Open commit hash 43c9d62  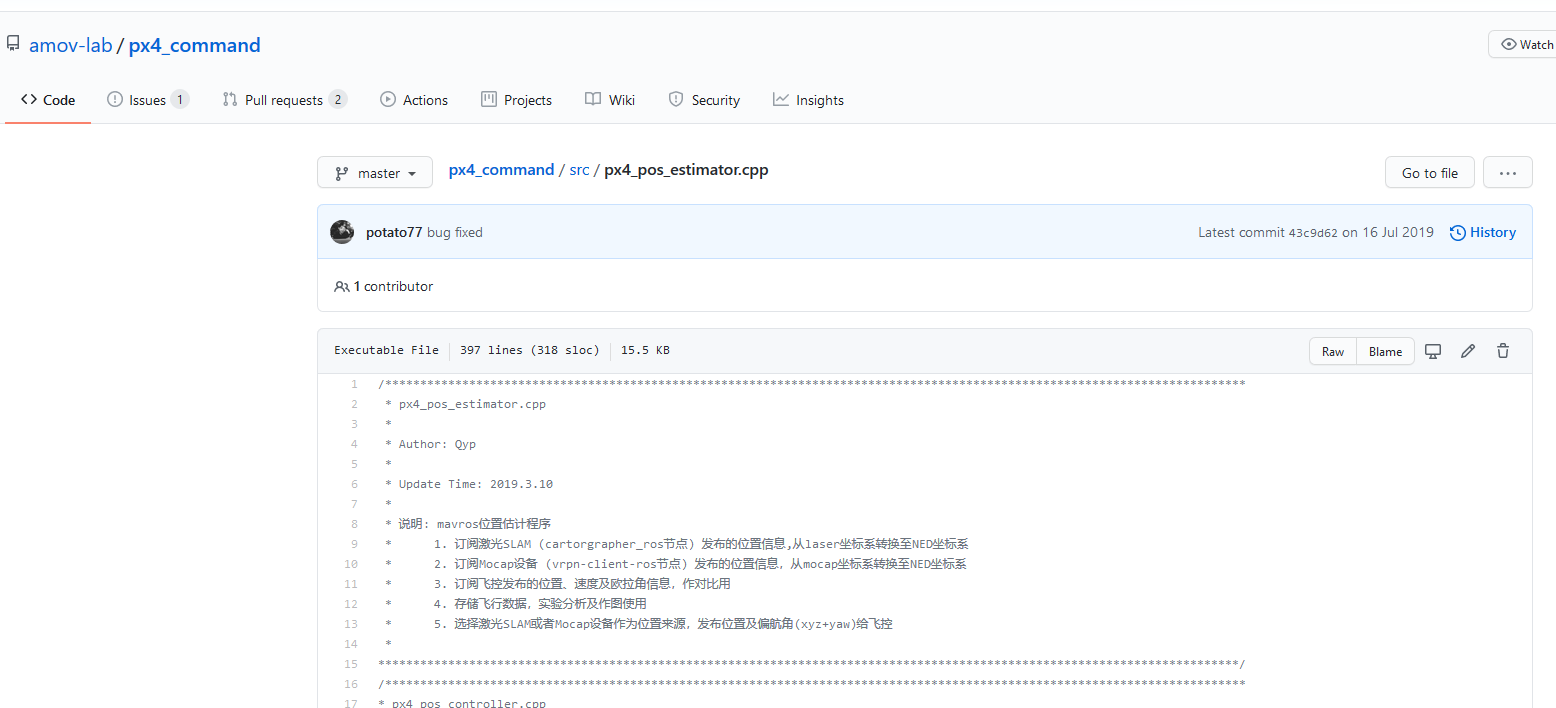[1313, 233]
